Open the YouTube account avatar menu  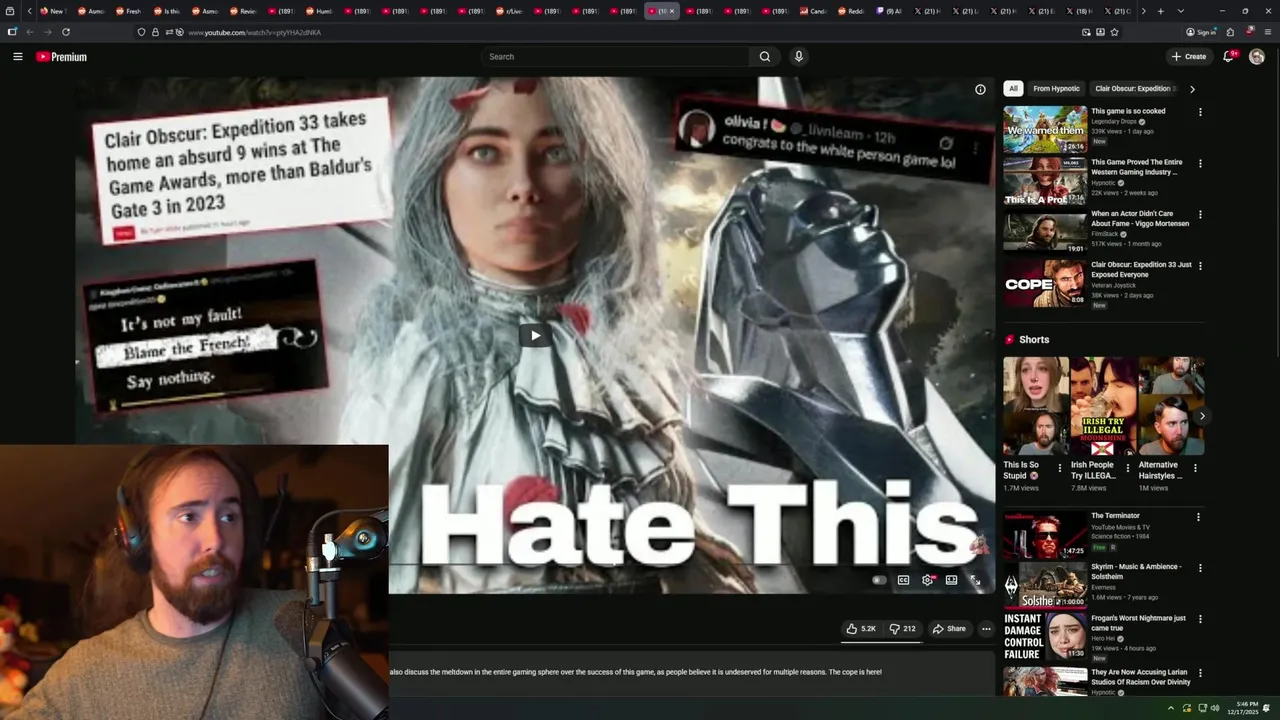pyautogui.click(x=1257, y=57)
